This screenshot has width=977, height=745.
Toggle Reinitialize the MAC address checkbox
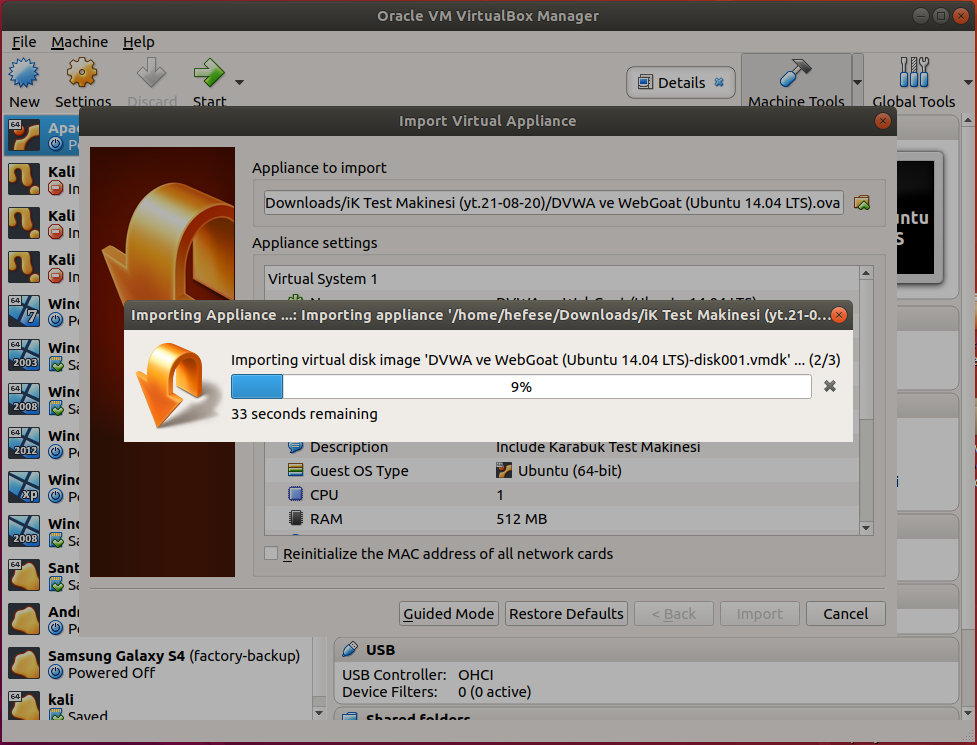coord(271,553)
